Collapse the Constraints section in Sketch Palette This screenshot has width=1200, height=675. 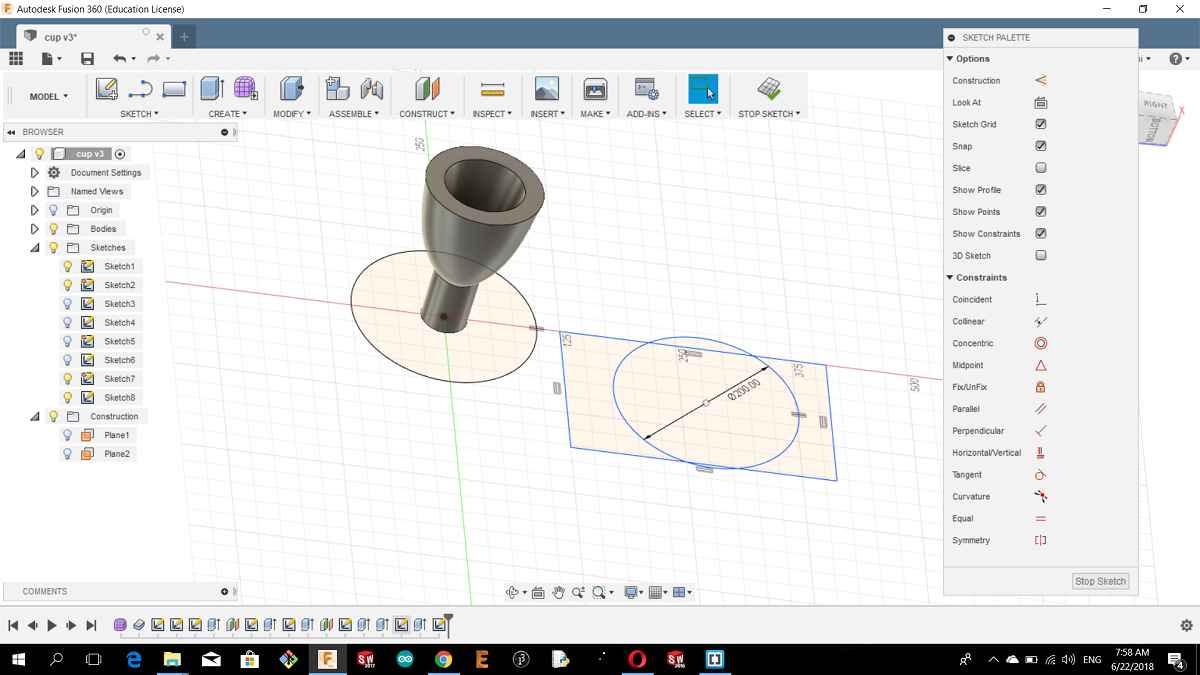tap(950, 277)
